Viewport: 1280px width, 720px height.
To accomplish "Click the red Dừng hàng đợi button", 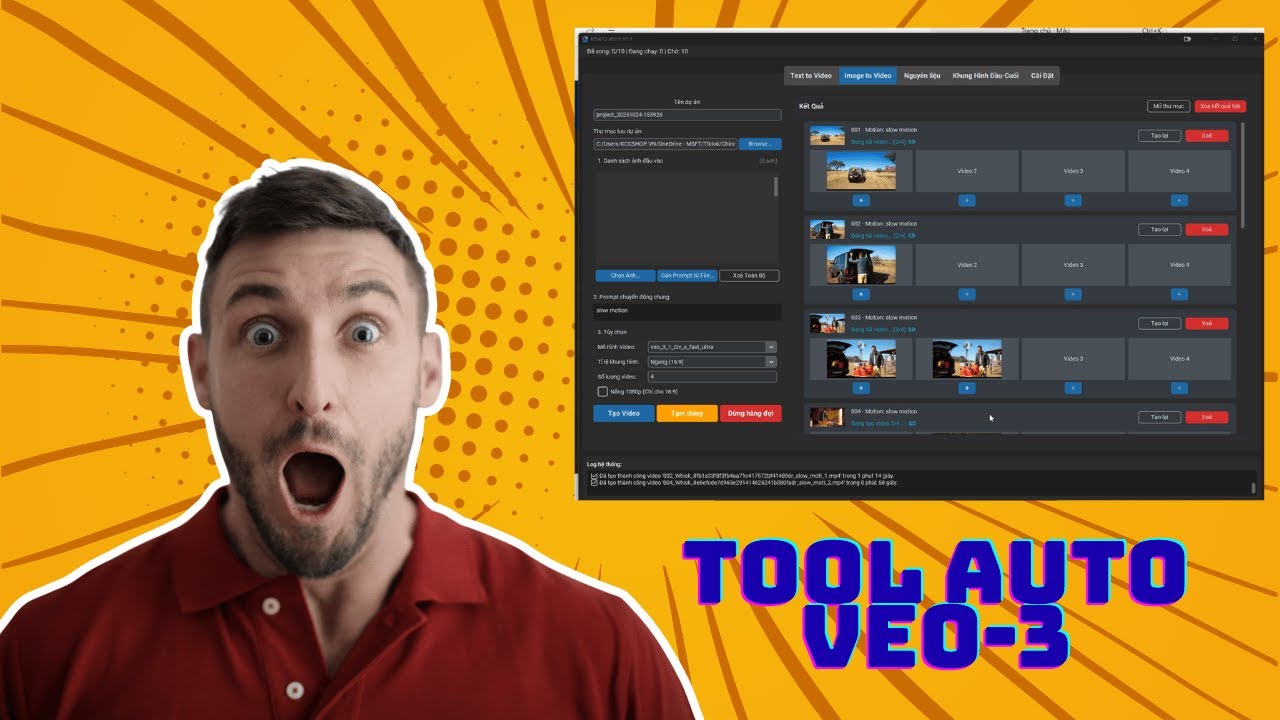I will pos(750,413).
